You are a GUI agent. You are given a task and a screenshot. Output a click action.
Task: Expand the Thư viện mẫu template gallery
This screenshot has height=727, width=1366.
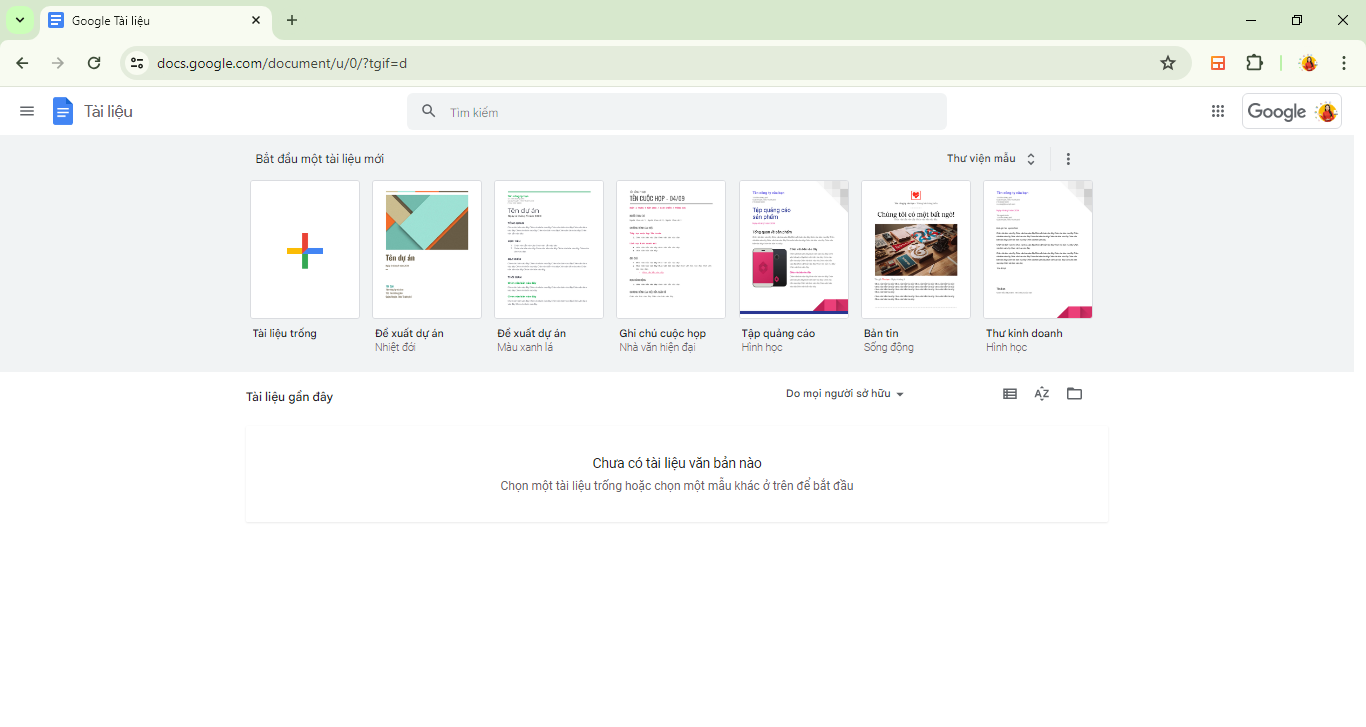991,159
